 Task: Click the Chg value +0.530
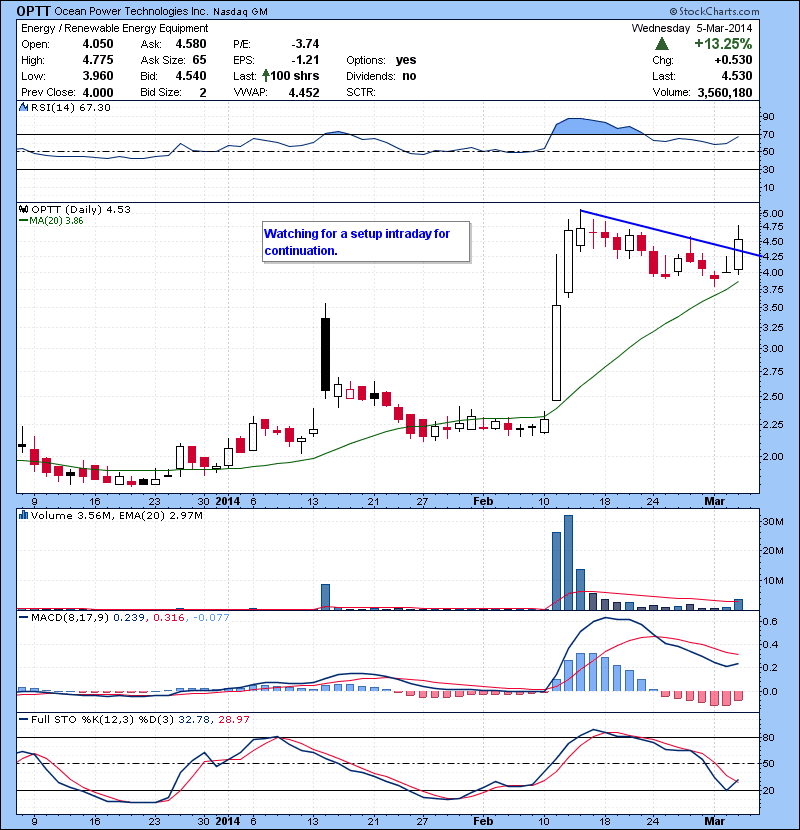coord(733,60)
